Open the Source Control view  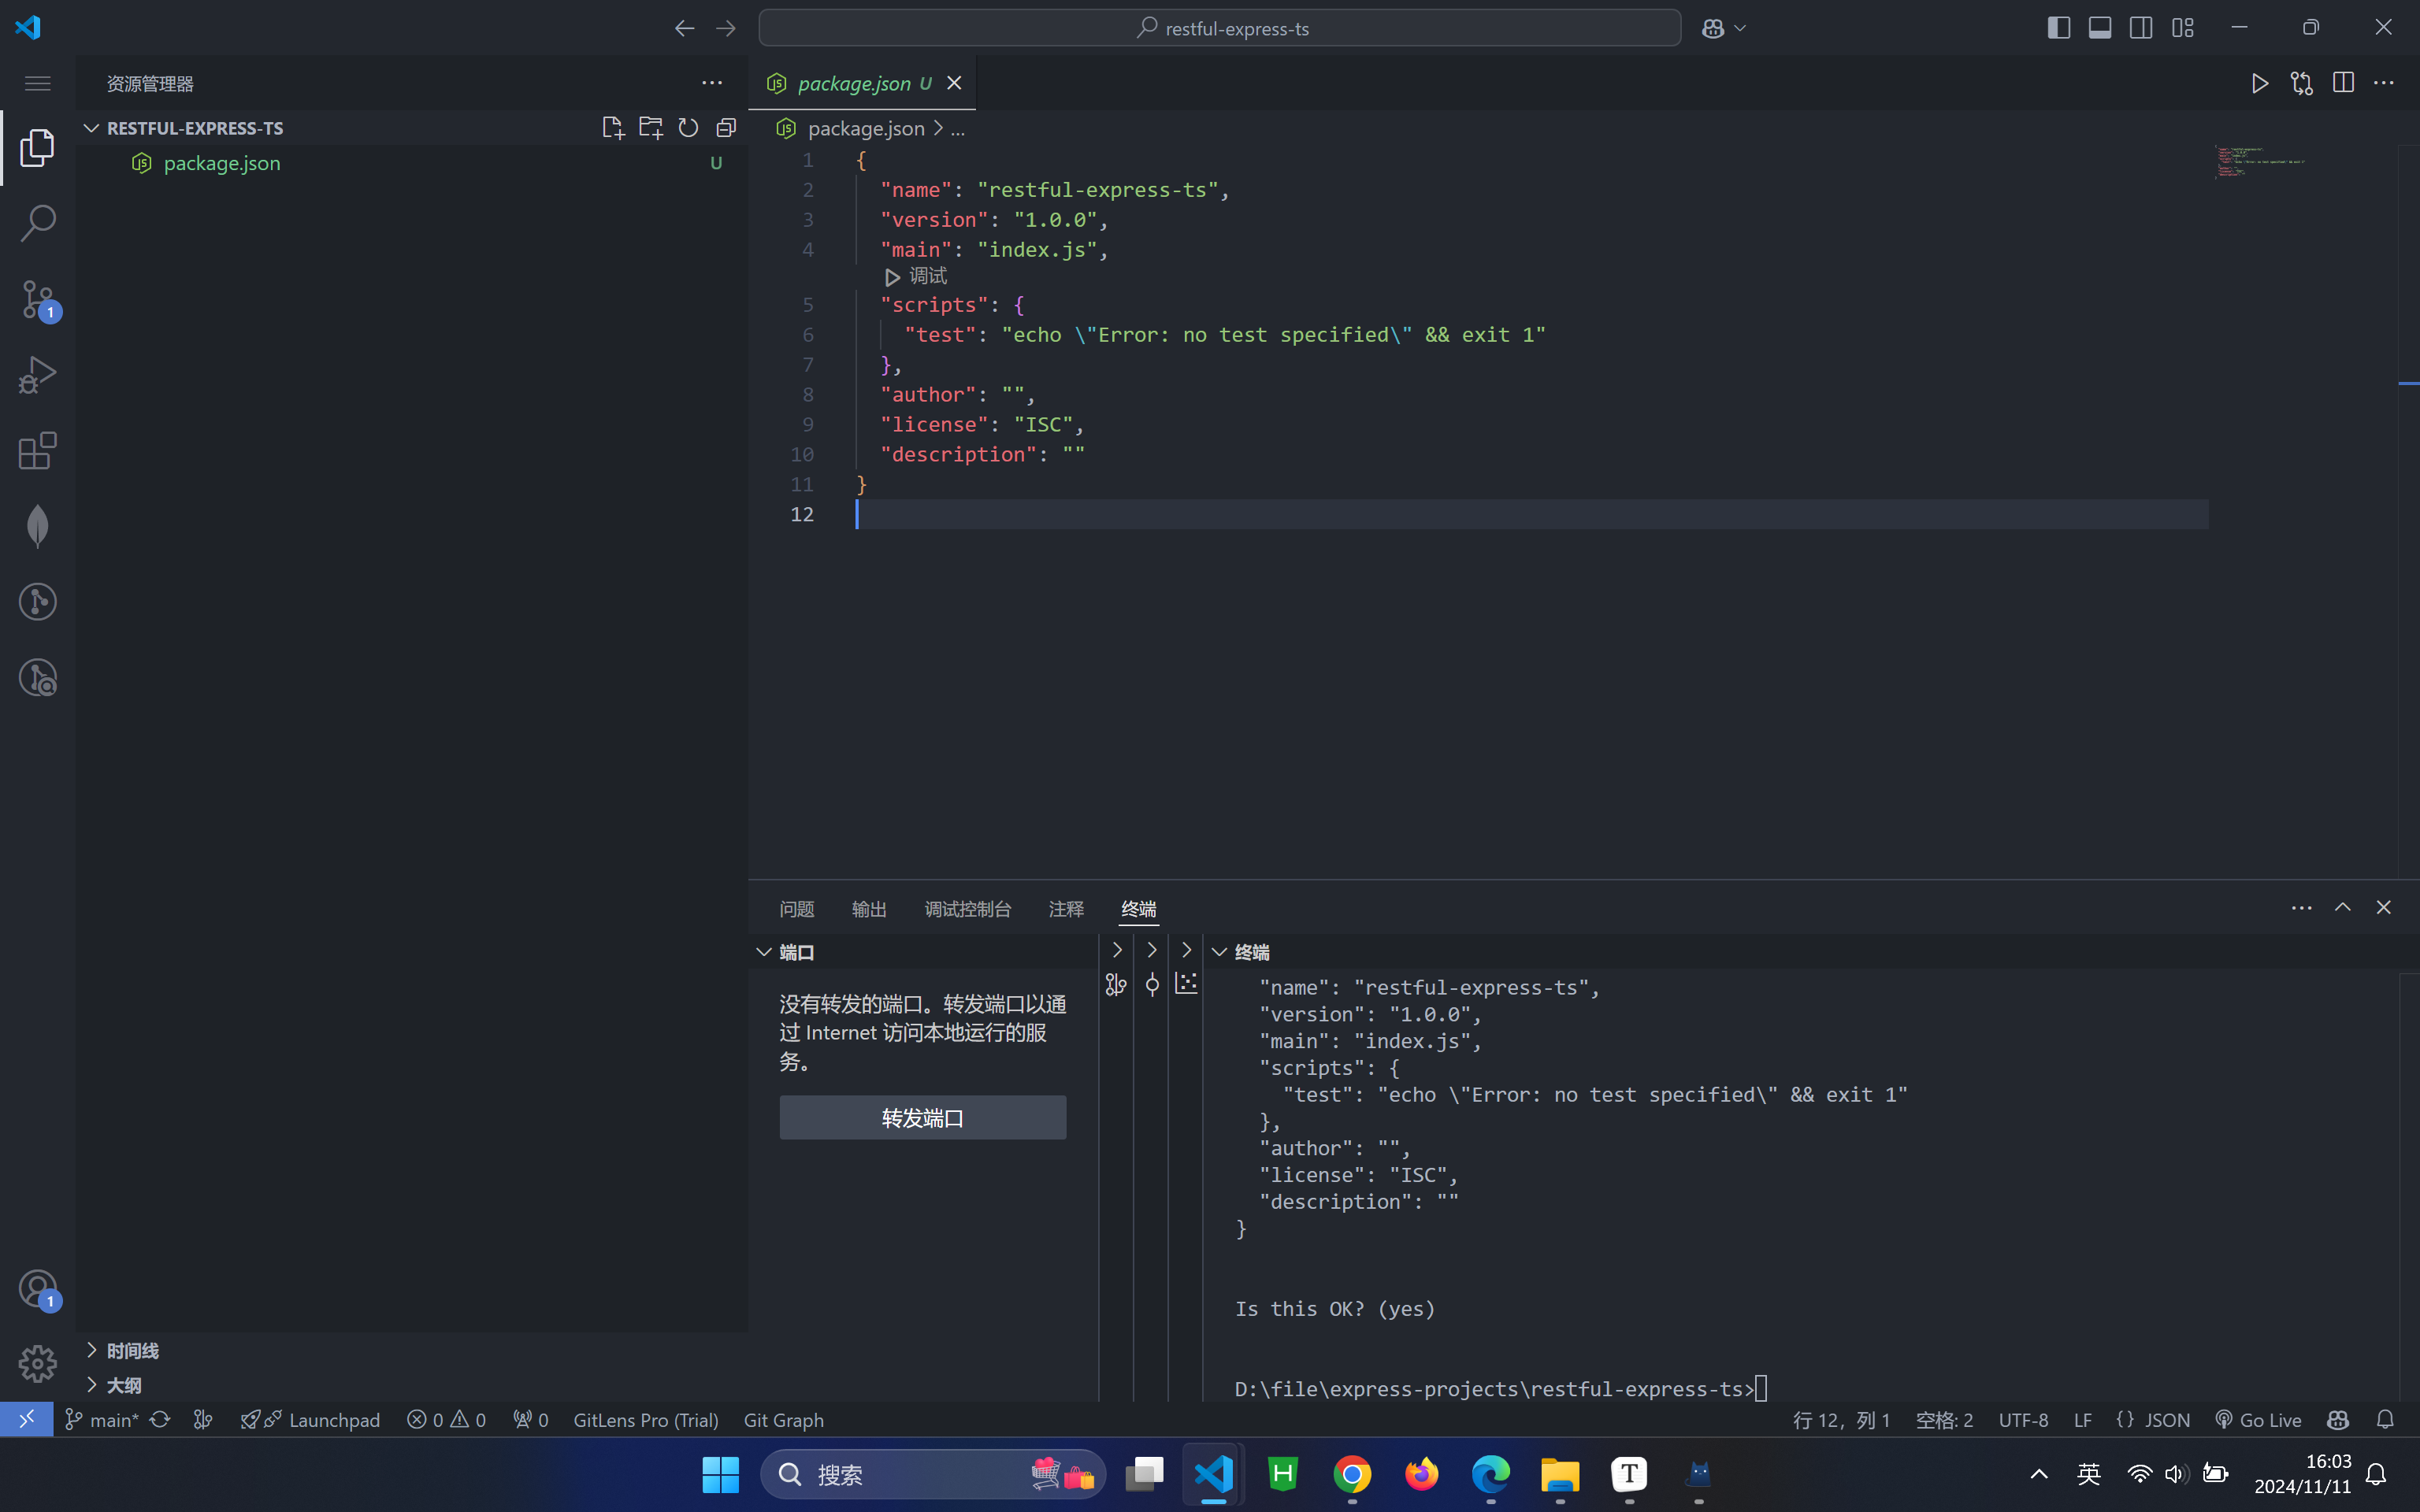pos(38,299)
